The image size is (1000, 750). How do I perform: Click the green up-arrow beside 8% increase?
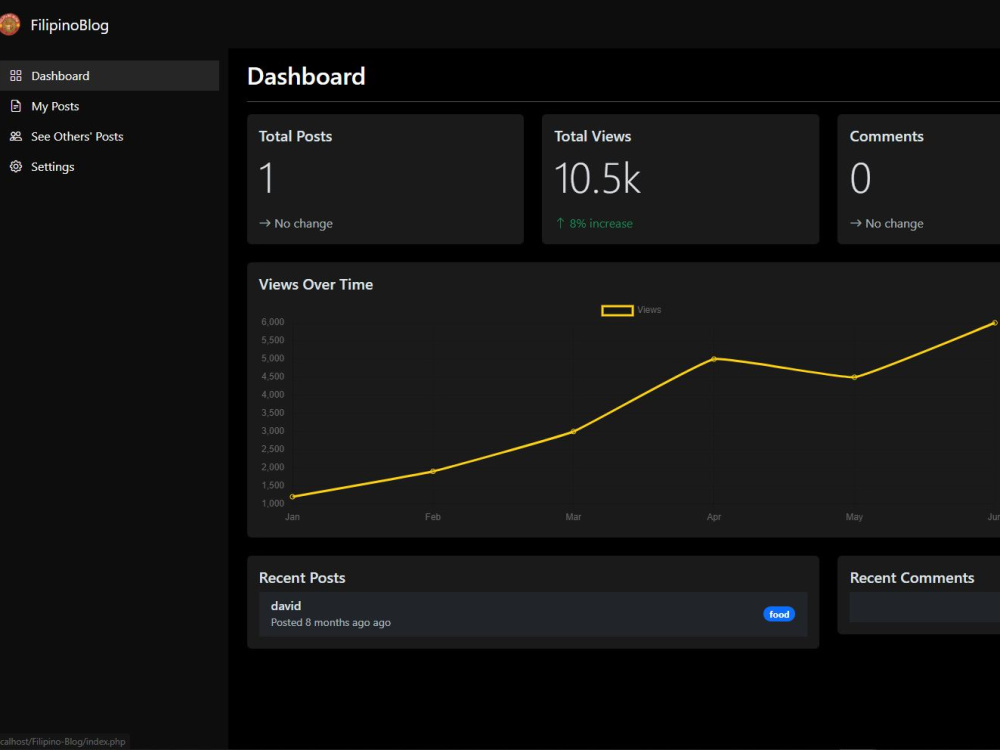[560, 223]
